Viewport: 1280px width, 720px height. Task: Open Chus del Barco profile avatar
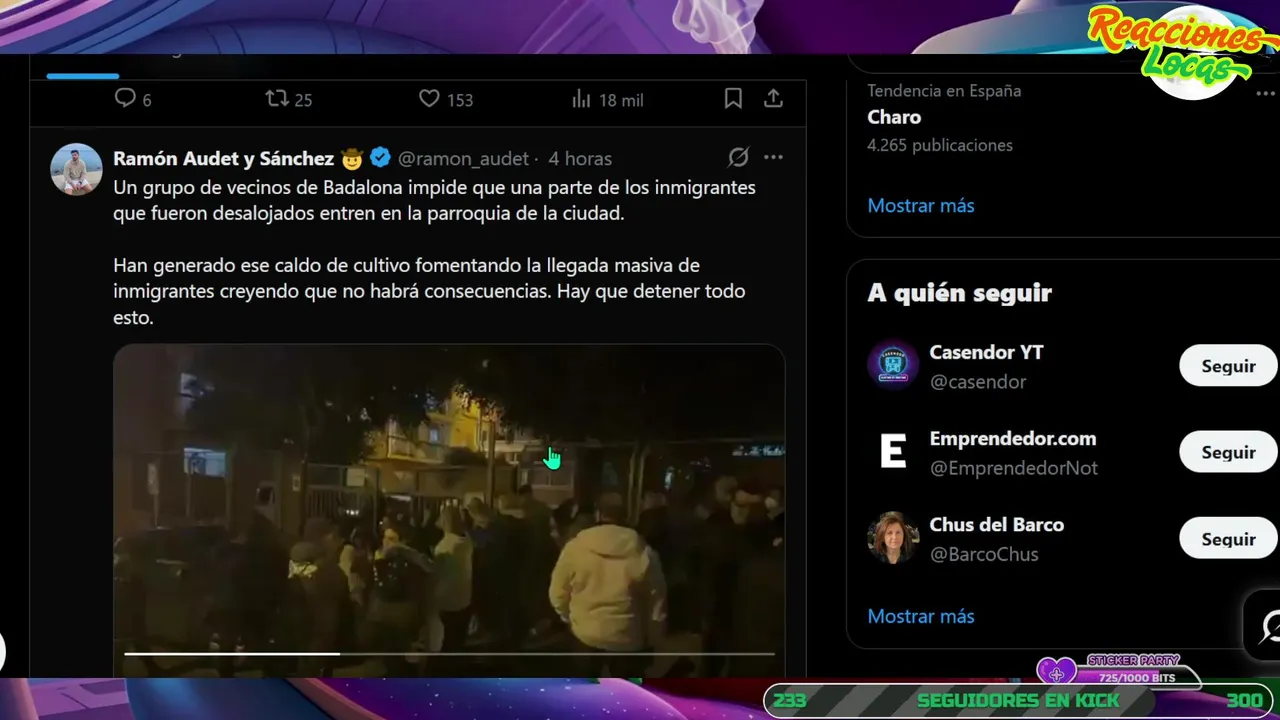click(x=892, y=538)
